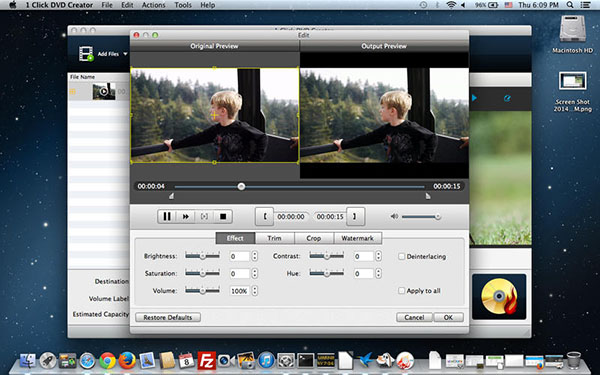Click the left trim marker below timeline

171,196
